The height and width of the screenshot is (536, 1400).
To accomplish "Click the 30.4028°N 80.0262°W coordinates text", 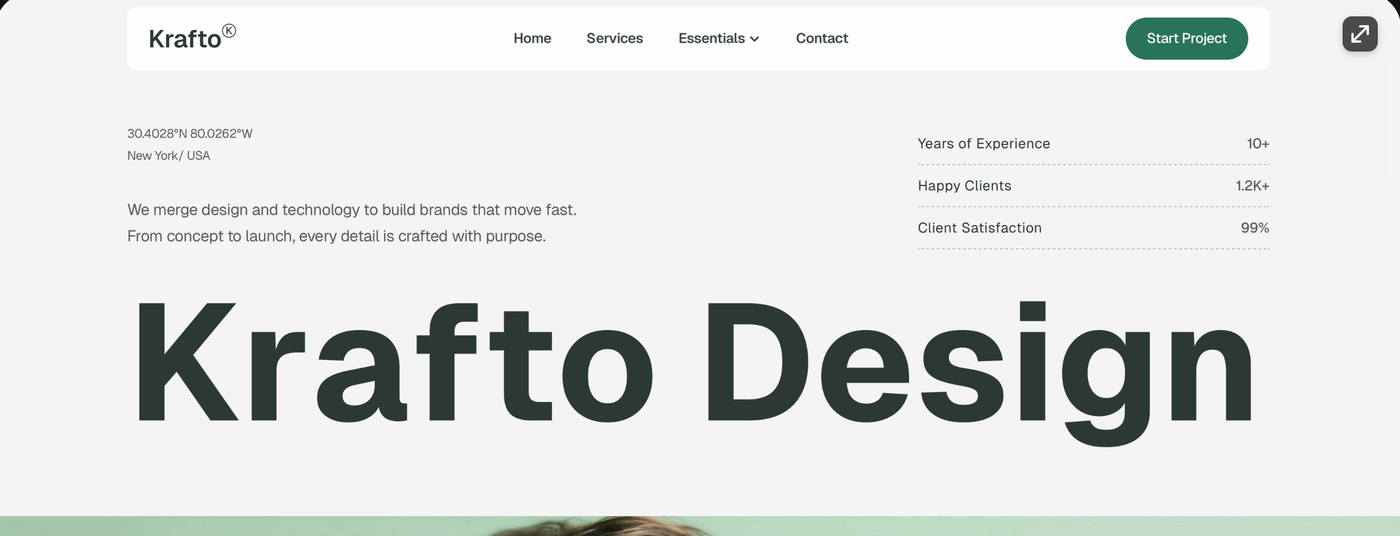I will [190, 133].
